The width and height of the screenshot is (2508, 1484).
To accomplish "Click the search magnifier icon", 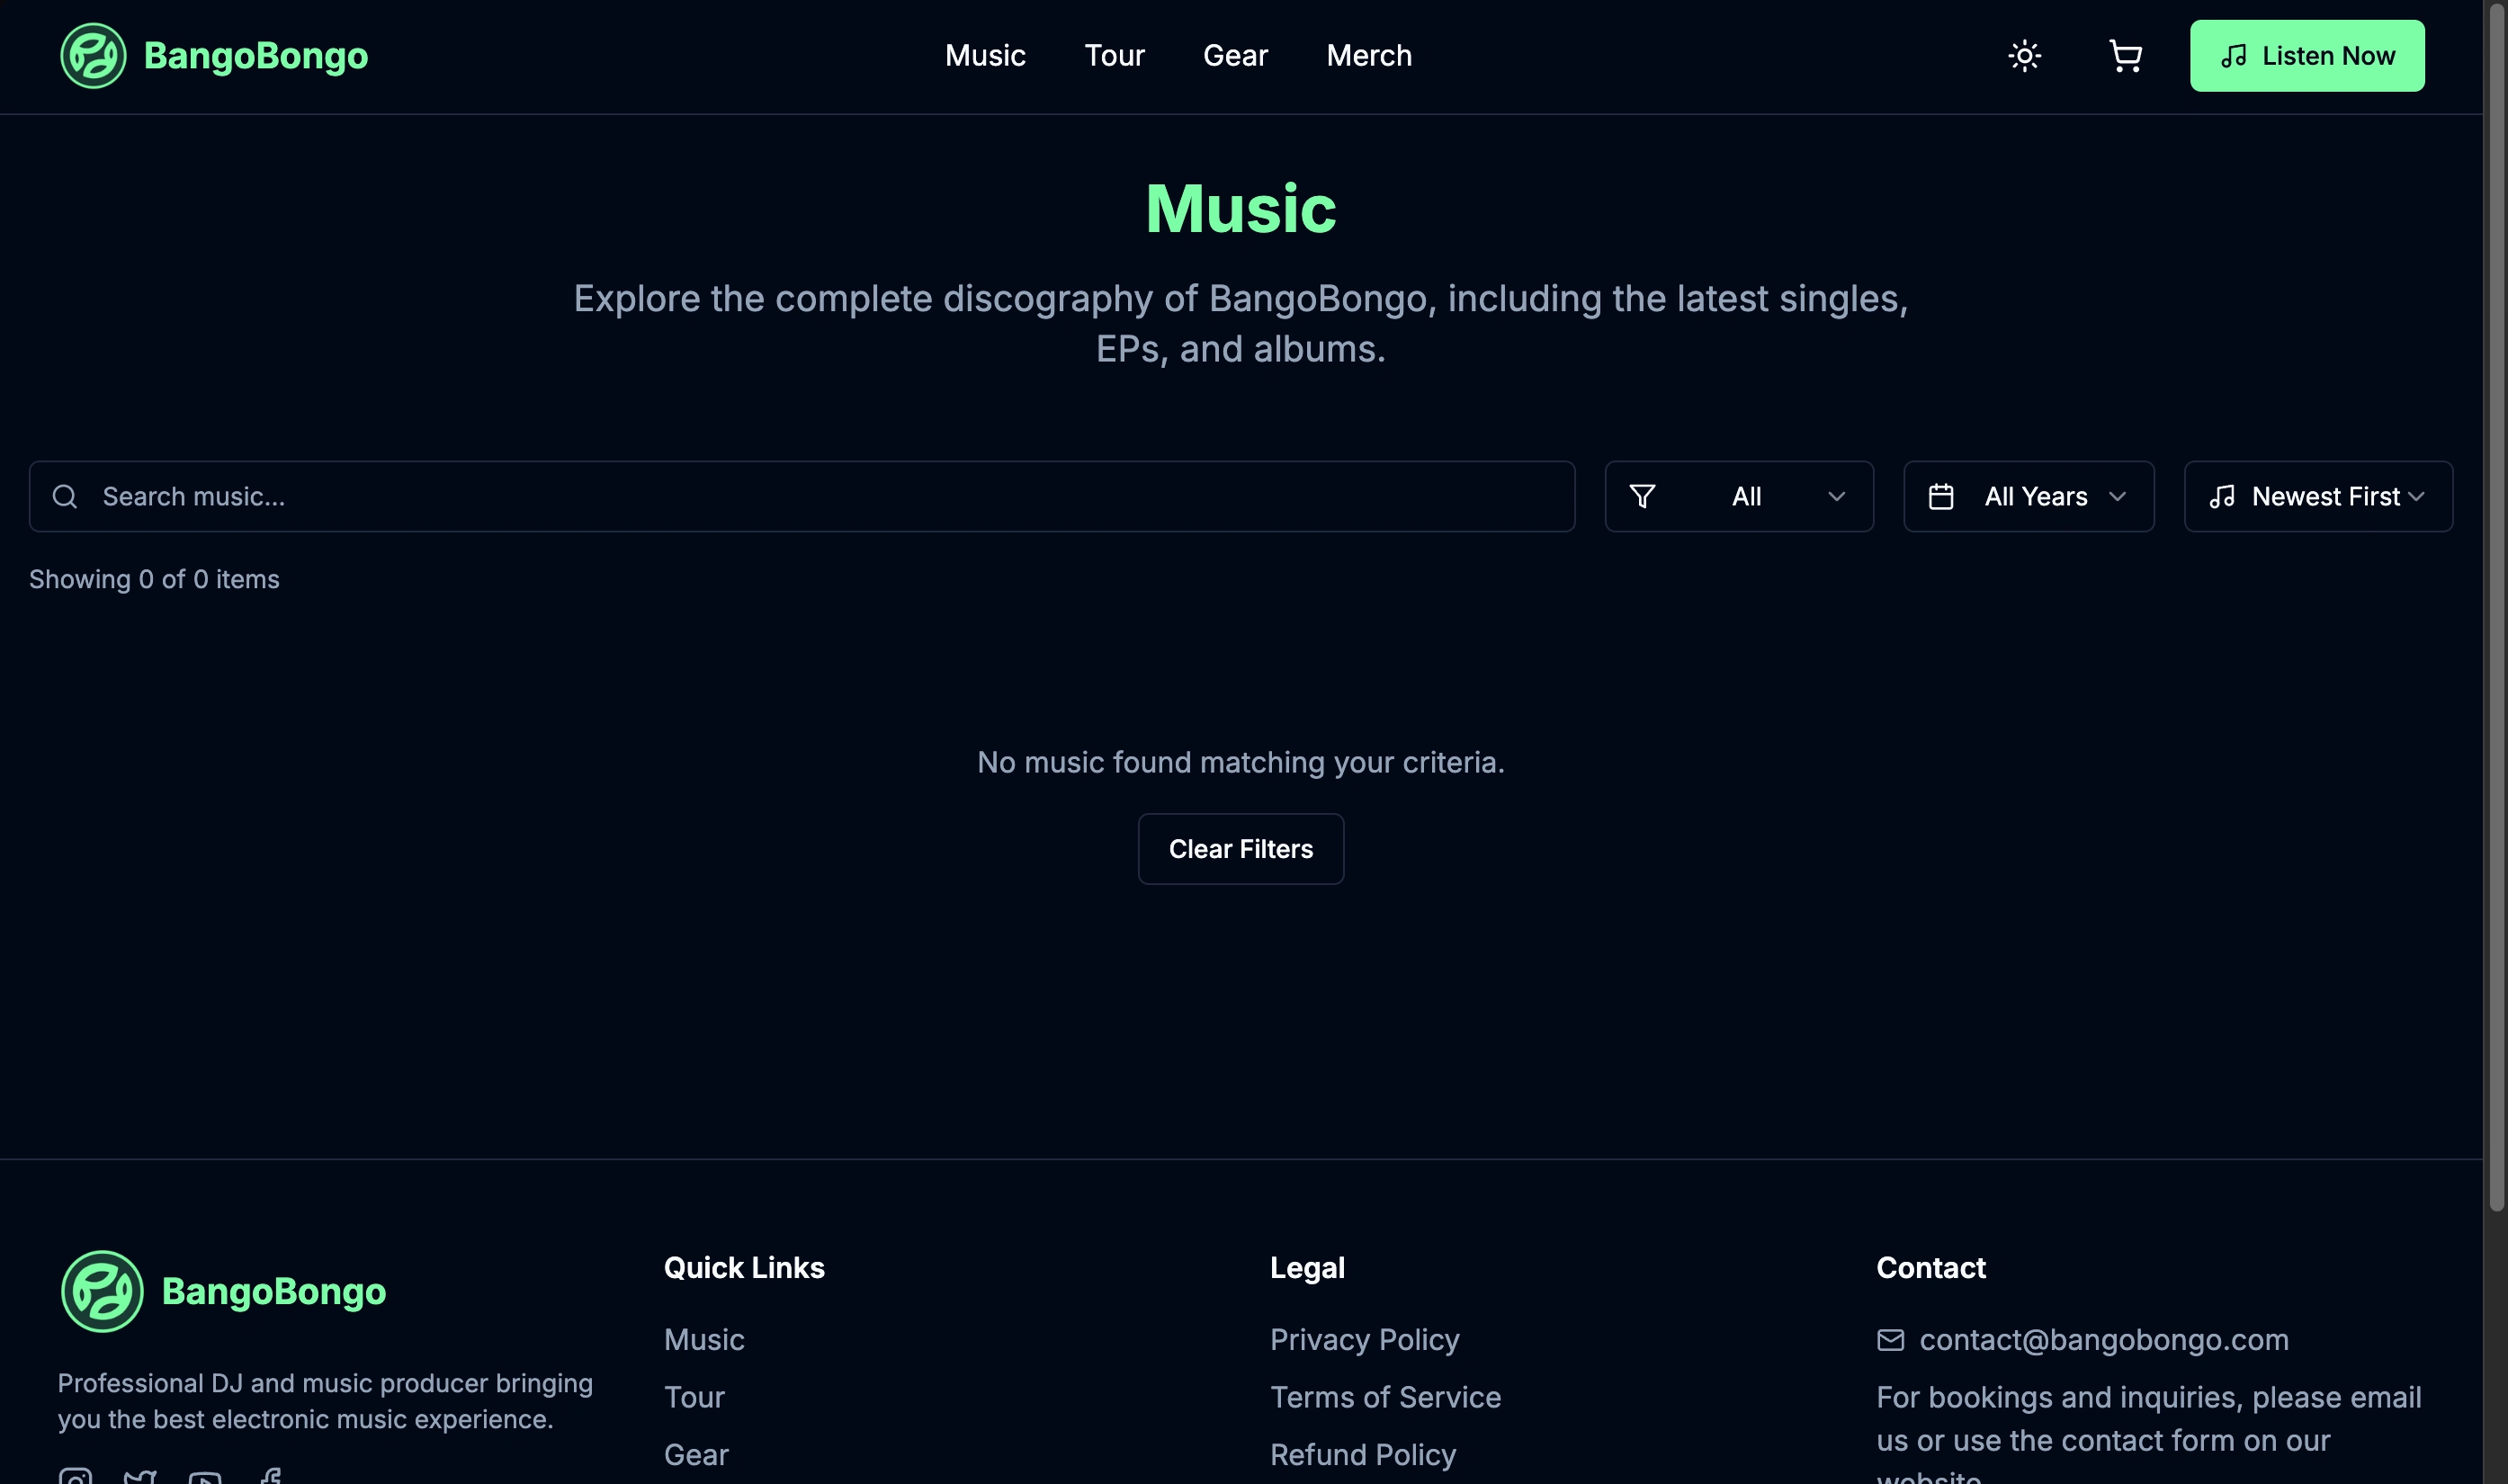I will click(x=65, y=497).
